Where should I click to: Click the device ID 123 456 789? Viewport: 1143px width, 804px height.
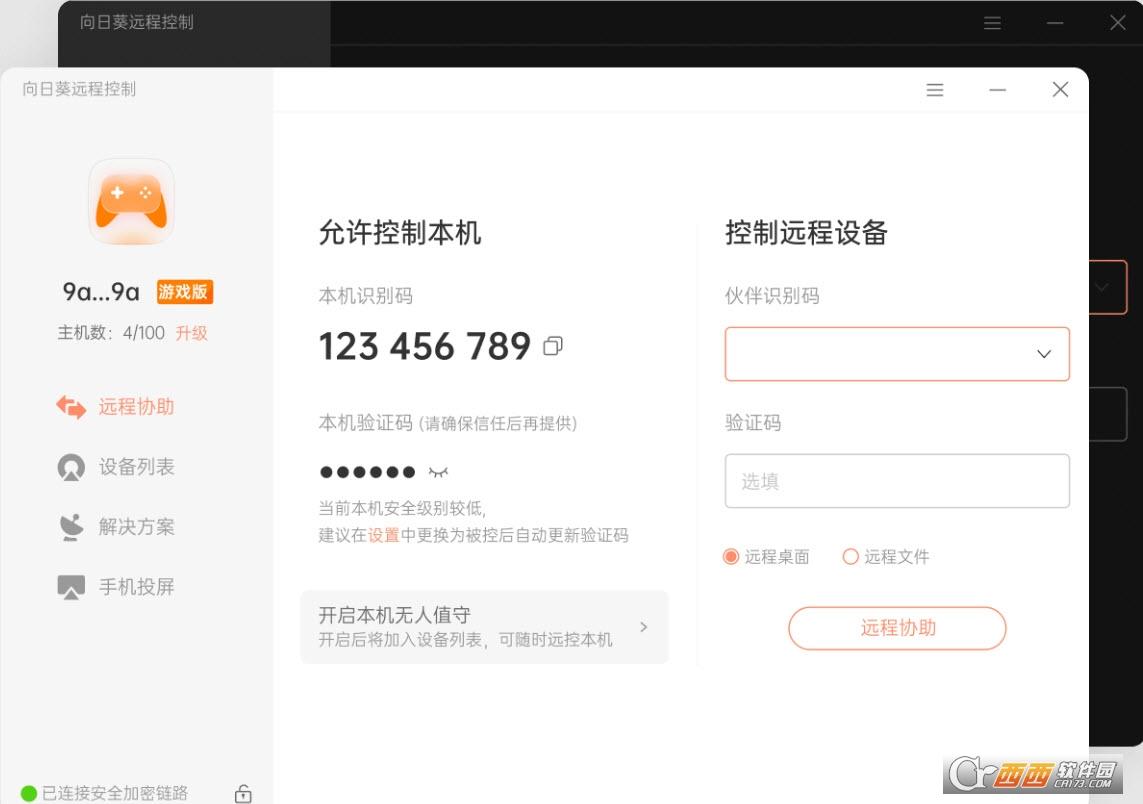pyautogui.click(x=425, y=346)
